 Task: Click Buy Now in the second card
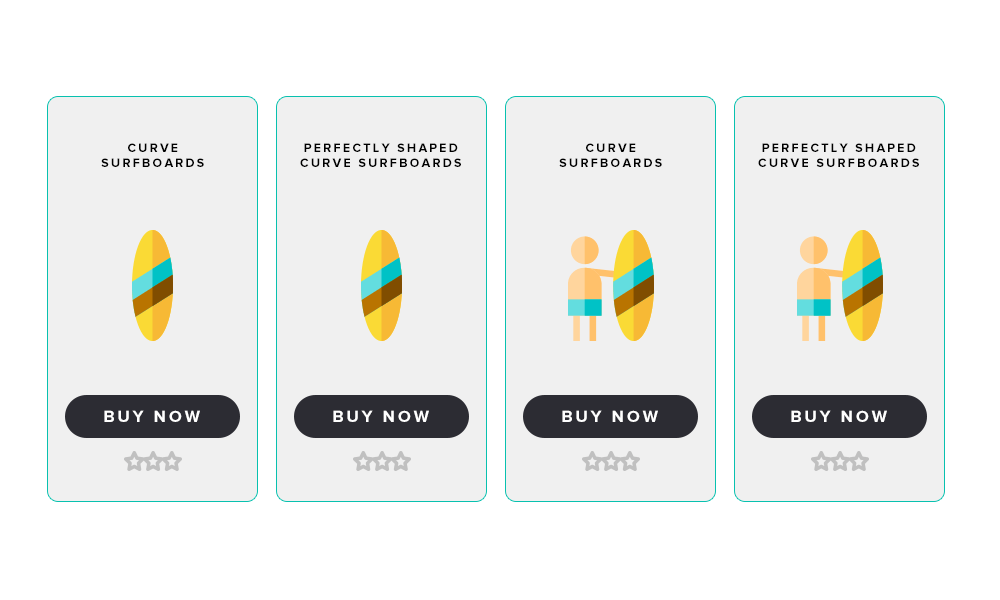click(381, 416)
